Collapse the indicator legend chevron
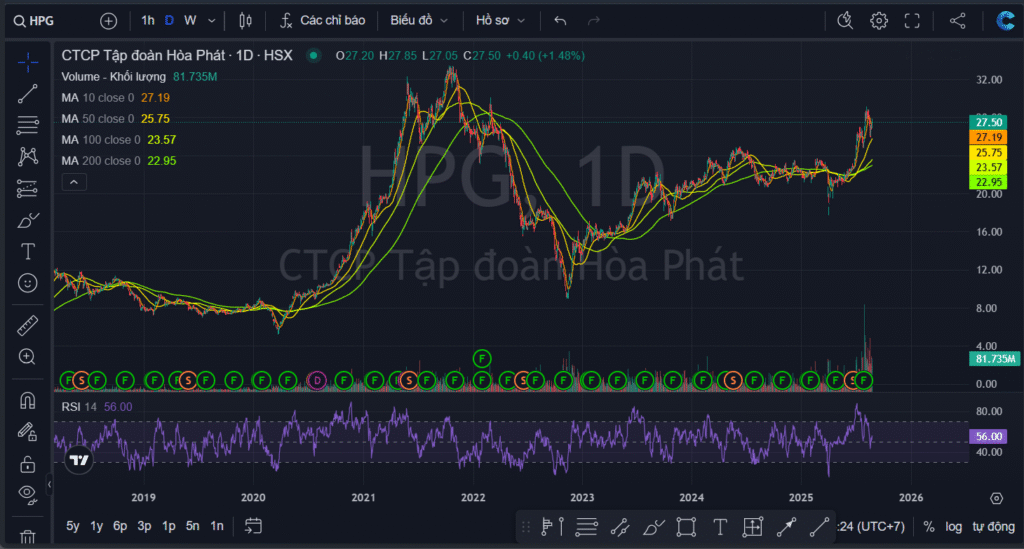This screenshot has height=549, width=1024. (75, 182)
